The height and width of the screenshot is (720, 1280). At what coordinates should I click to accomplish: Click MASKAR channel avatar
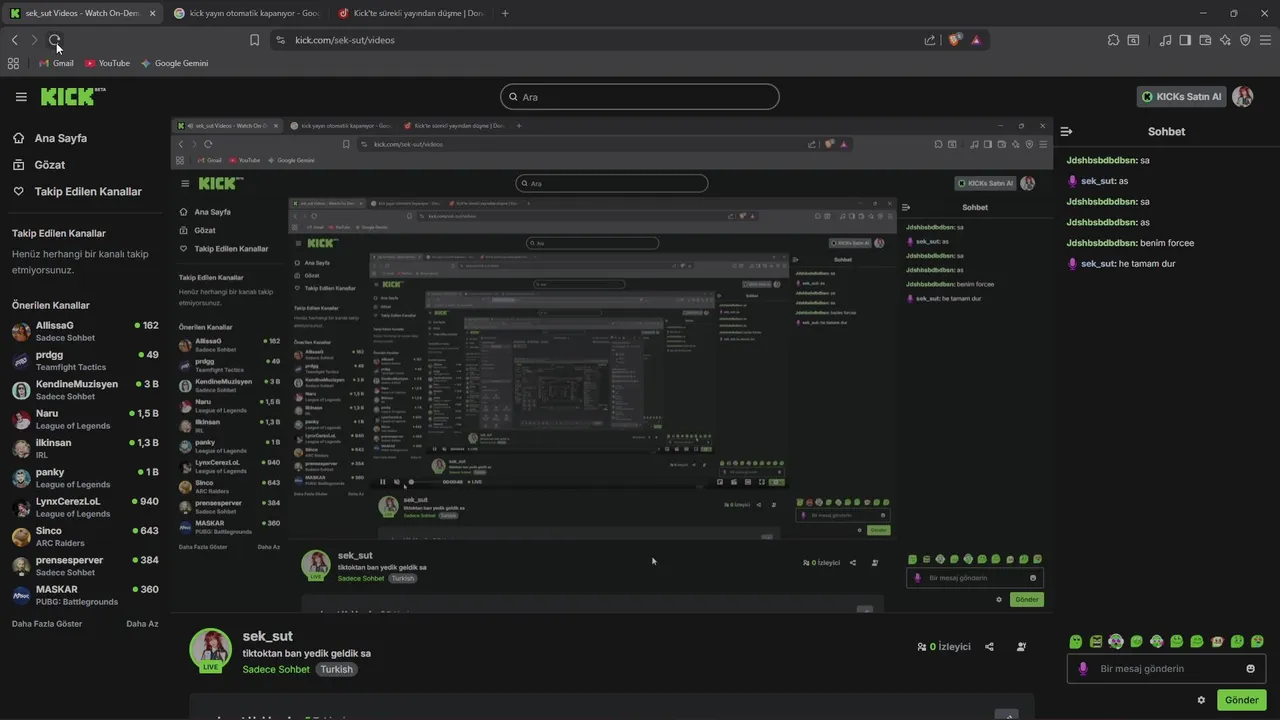point(21,595)
